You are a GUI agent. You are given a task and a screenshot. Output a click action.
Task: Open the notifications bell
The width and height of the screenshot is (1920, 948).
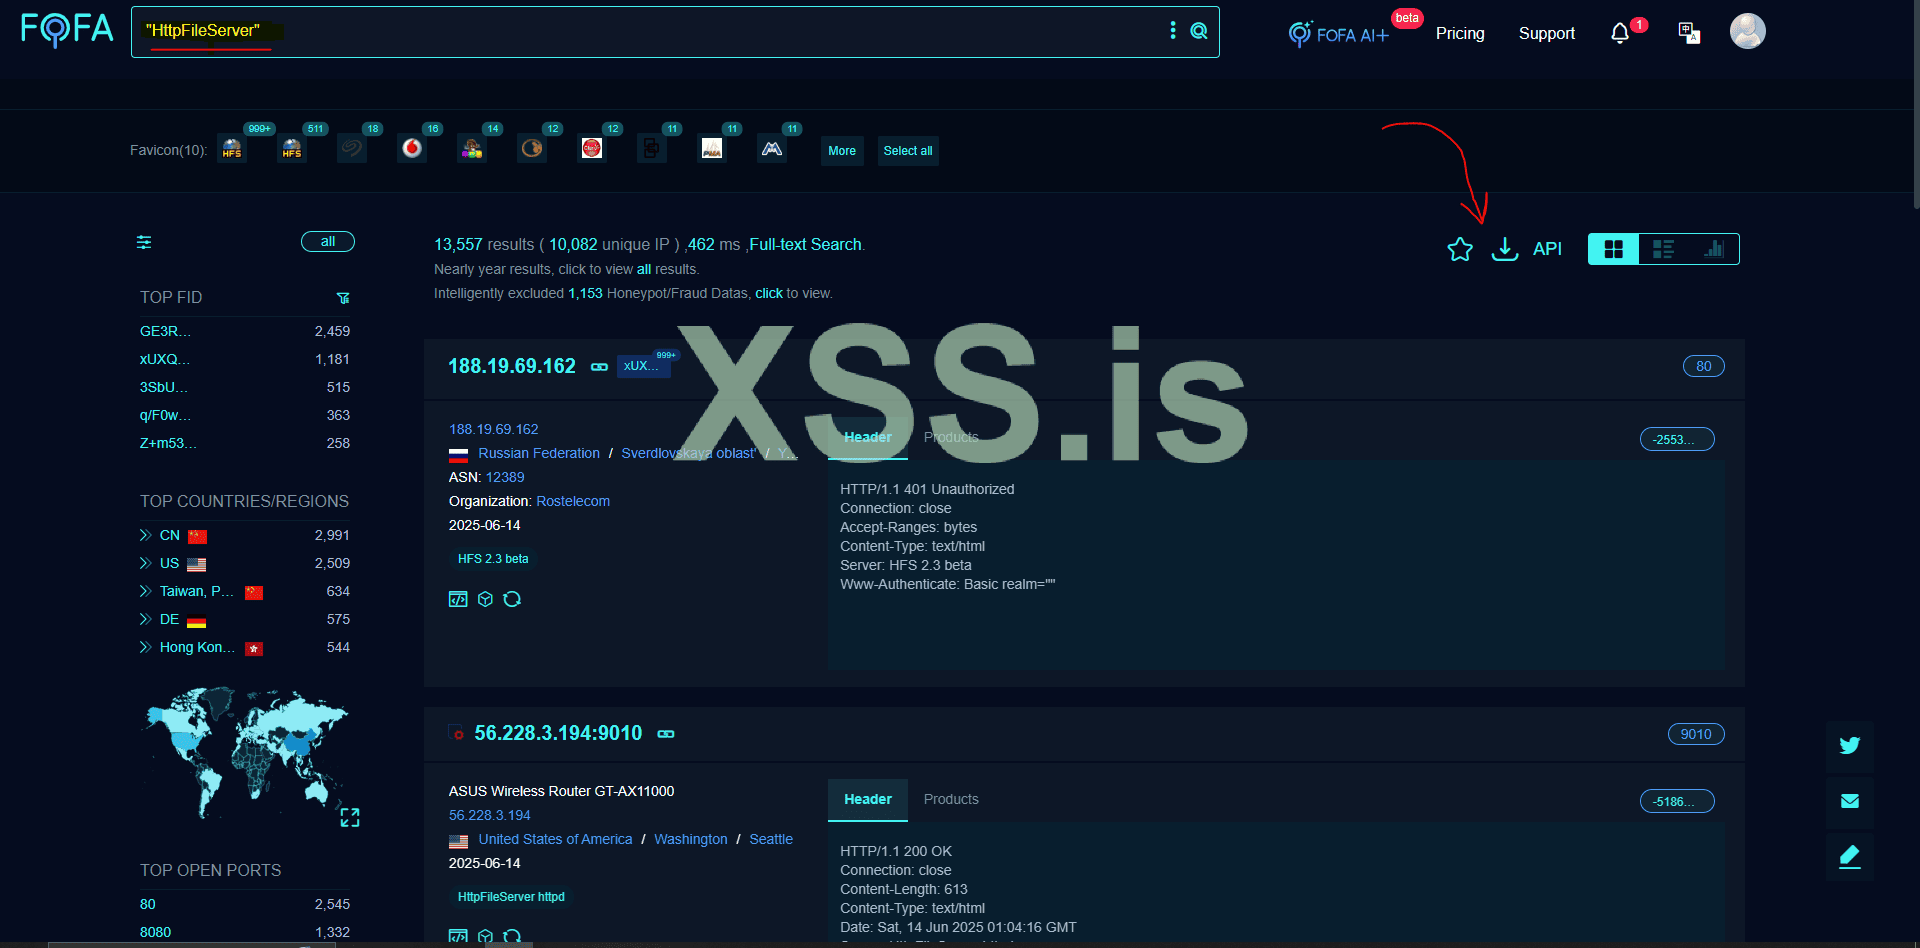(1620, 34)
